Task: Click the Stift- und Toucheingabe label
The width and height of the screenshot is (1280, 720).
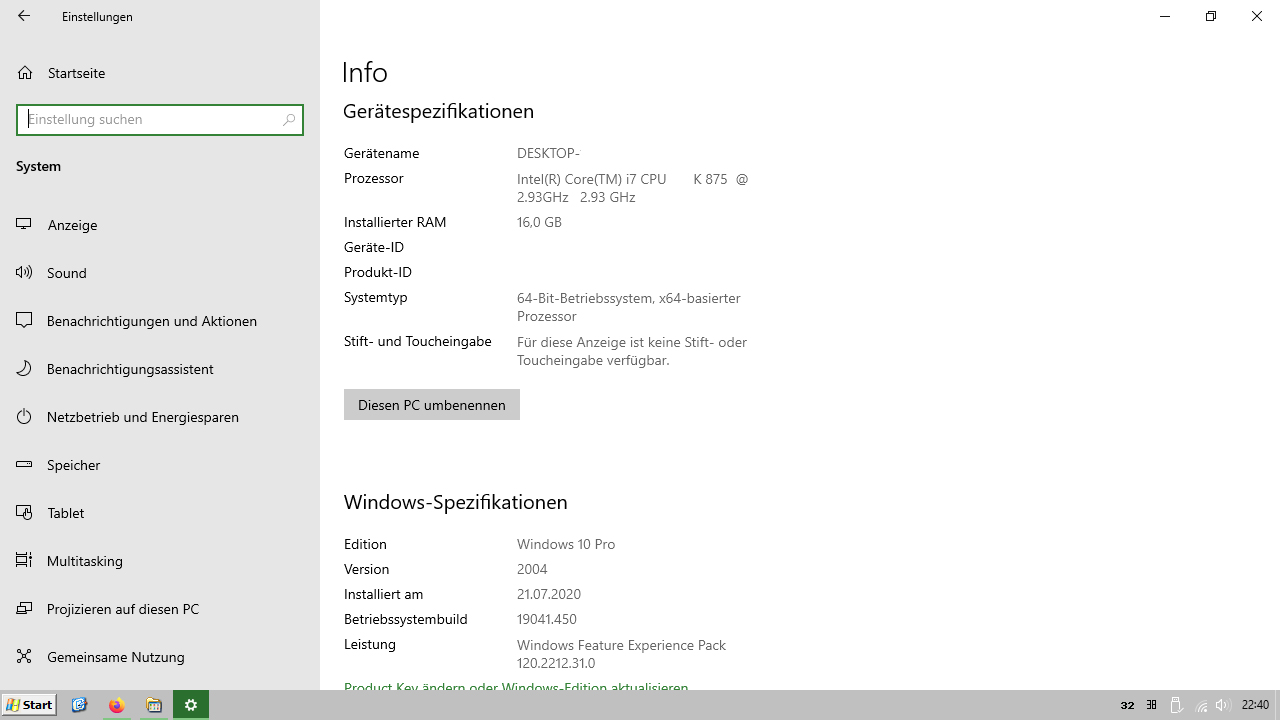Action: pyautogui.click(x=418, y=341)
